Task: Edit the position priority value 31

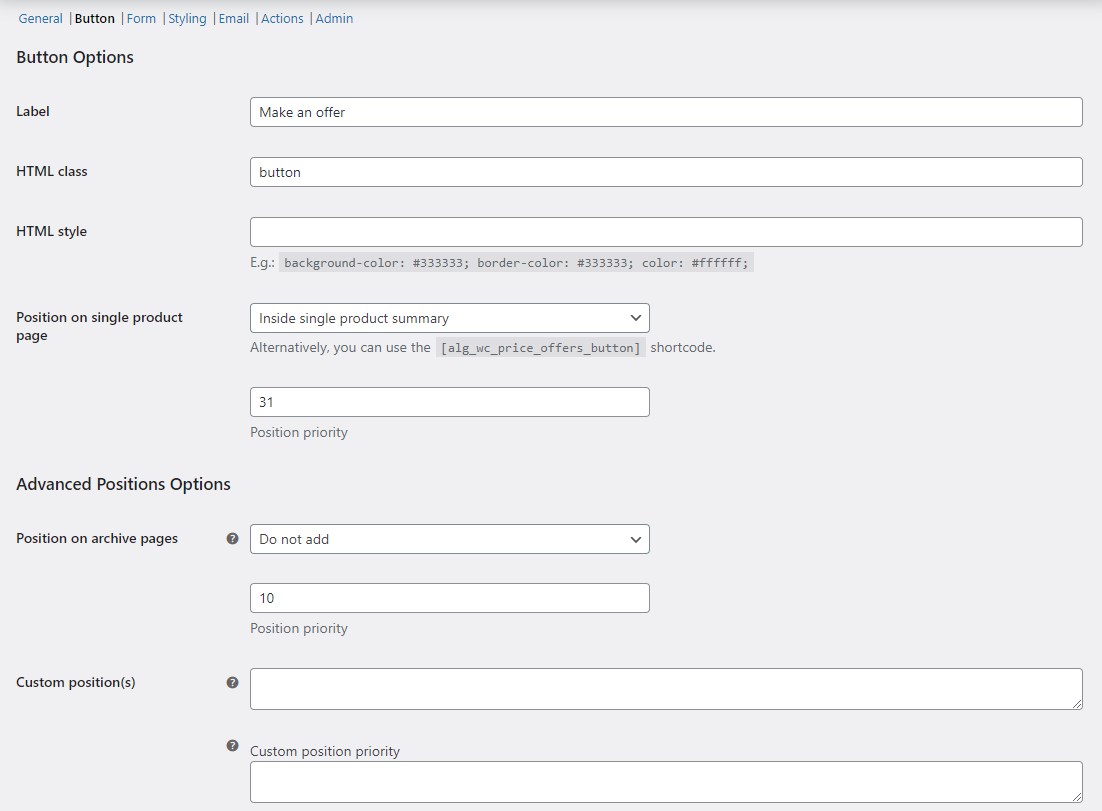Action: coord(449,401)
